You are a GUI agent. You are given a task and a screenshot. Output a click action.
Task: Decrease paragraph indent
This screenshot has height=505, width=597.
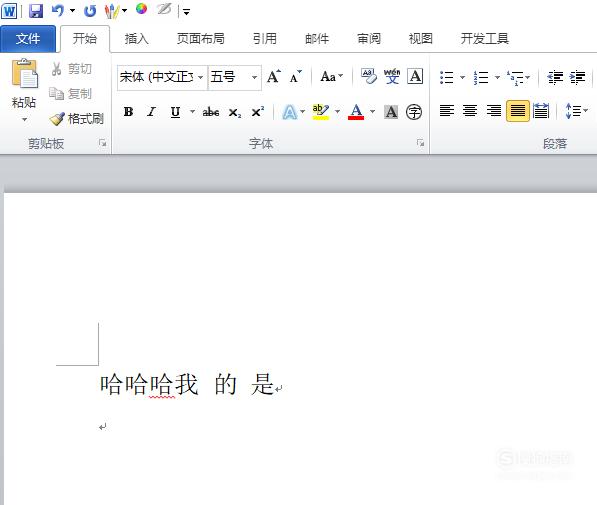click(x=555, y=77)
